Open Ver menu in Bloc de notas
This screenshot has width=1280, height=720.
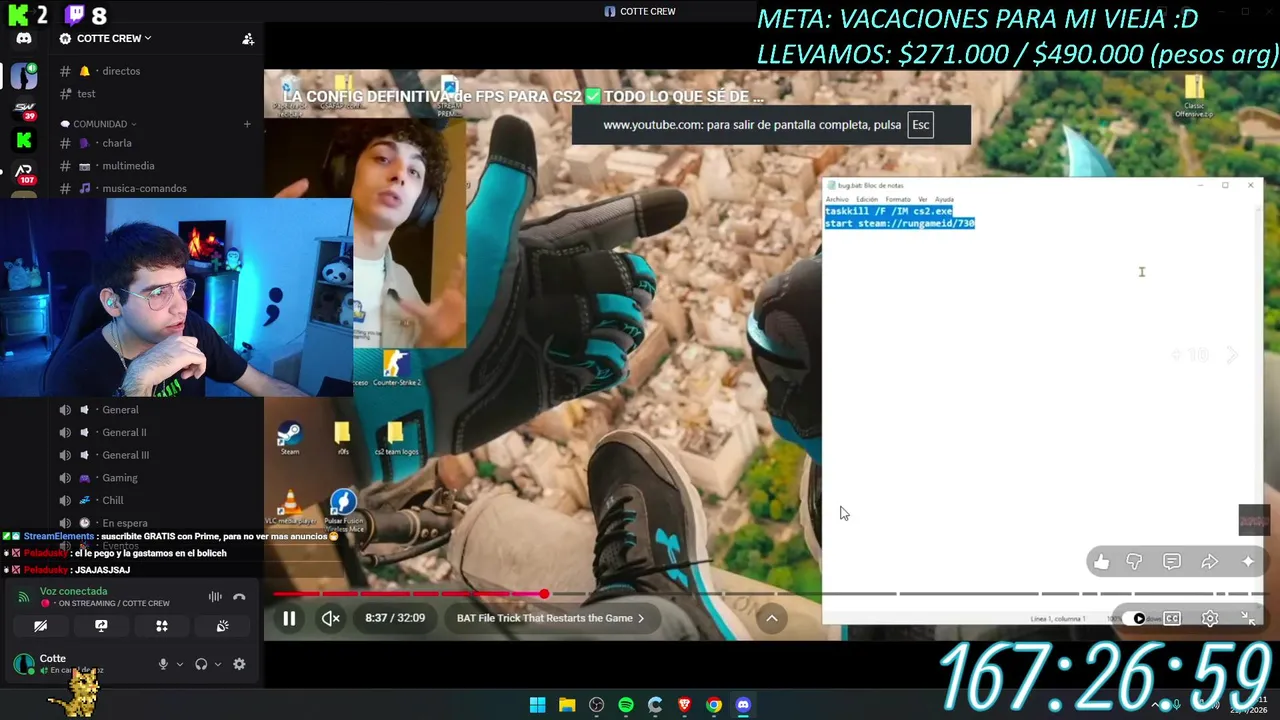point(923,199)
